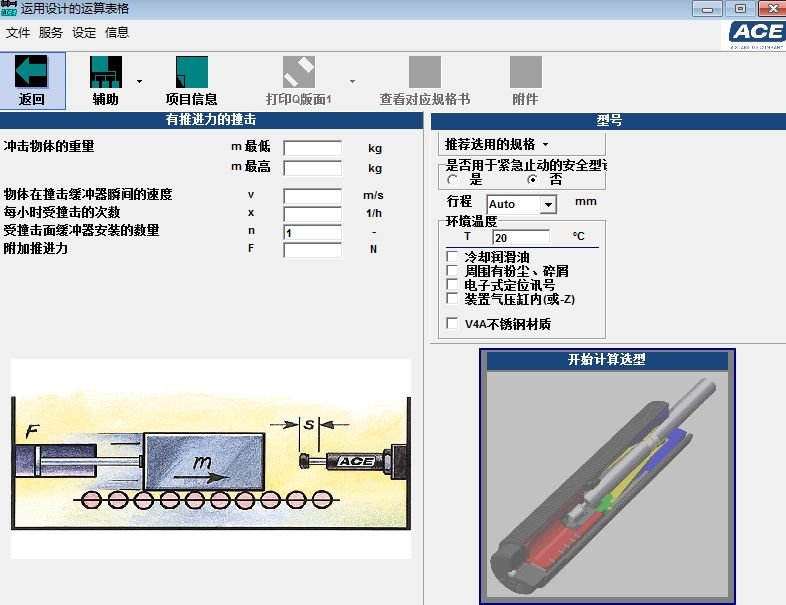This screenshot has height=605, width=786.
Task: Click the ACE logo in the corner
Action: coord(756,34)
